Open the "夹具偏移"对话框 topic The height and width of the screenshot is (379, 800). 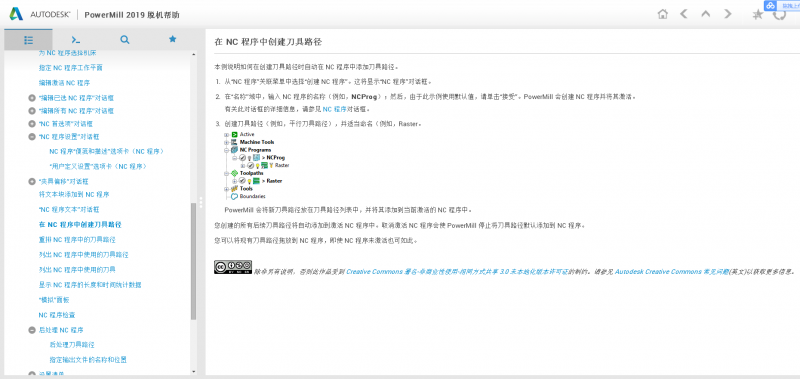point(63,182)
